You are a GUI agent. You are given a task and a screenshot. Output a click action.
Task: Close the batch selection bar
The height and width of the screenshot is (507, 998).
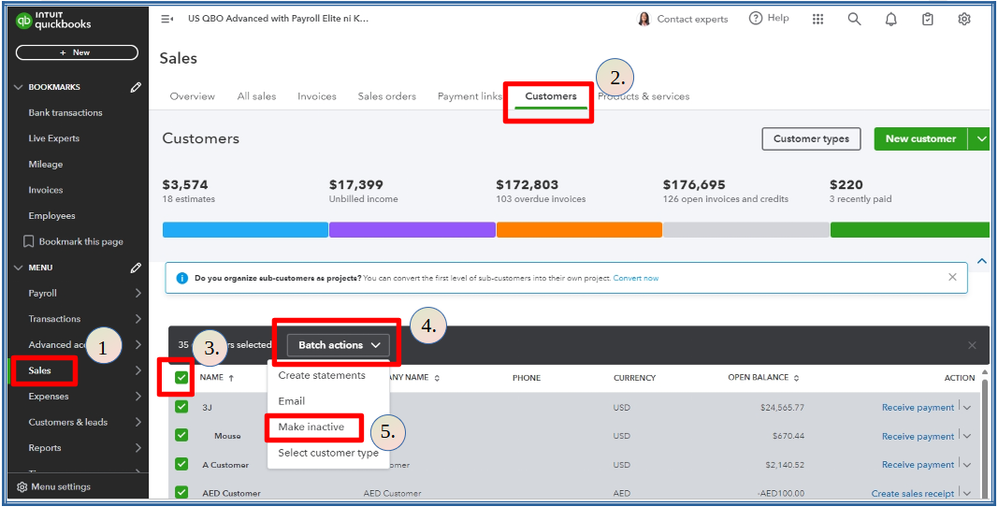coord(972,345)
